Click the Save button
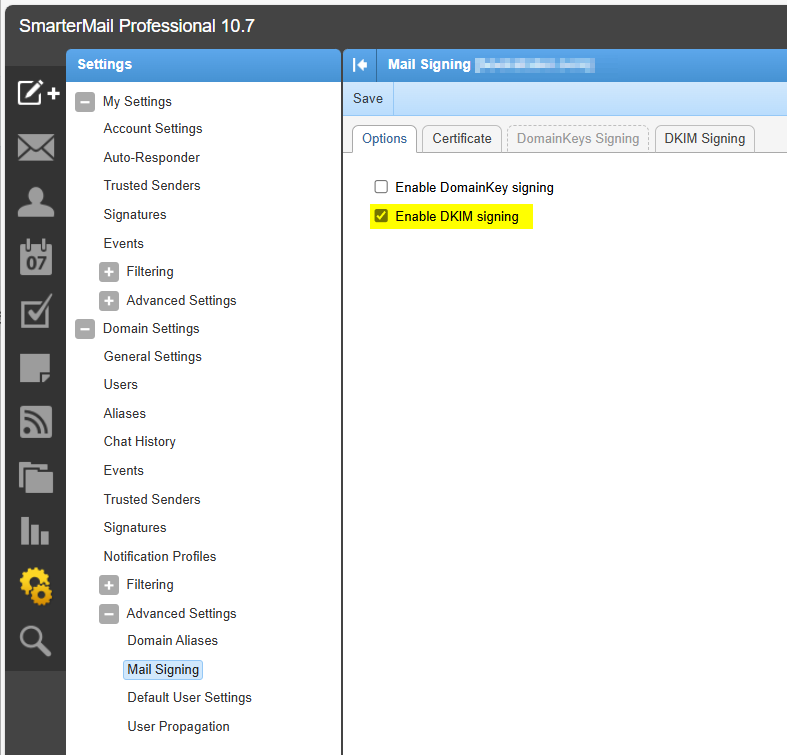 (368, 98)
